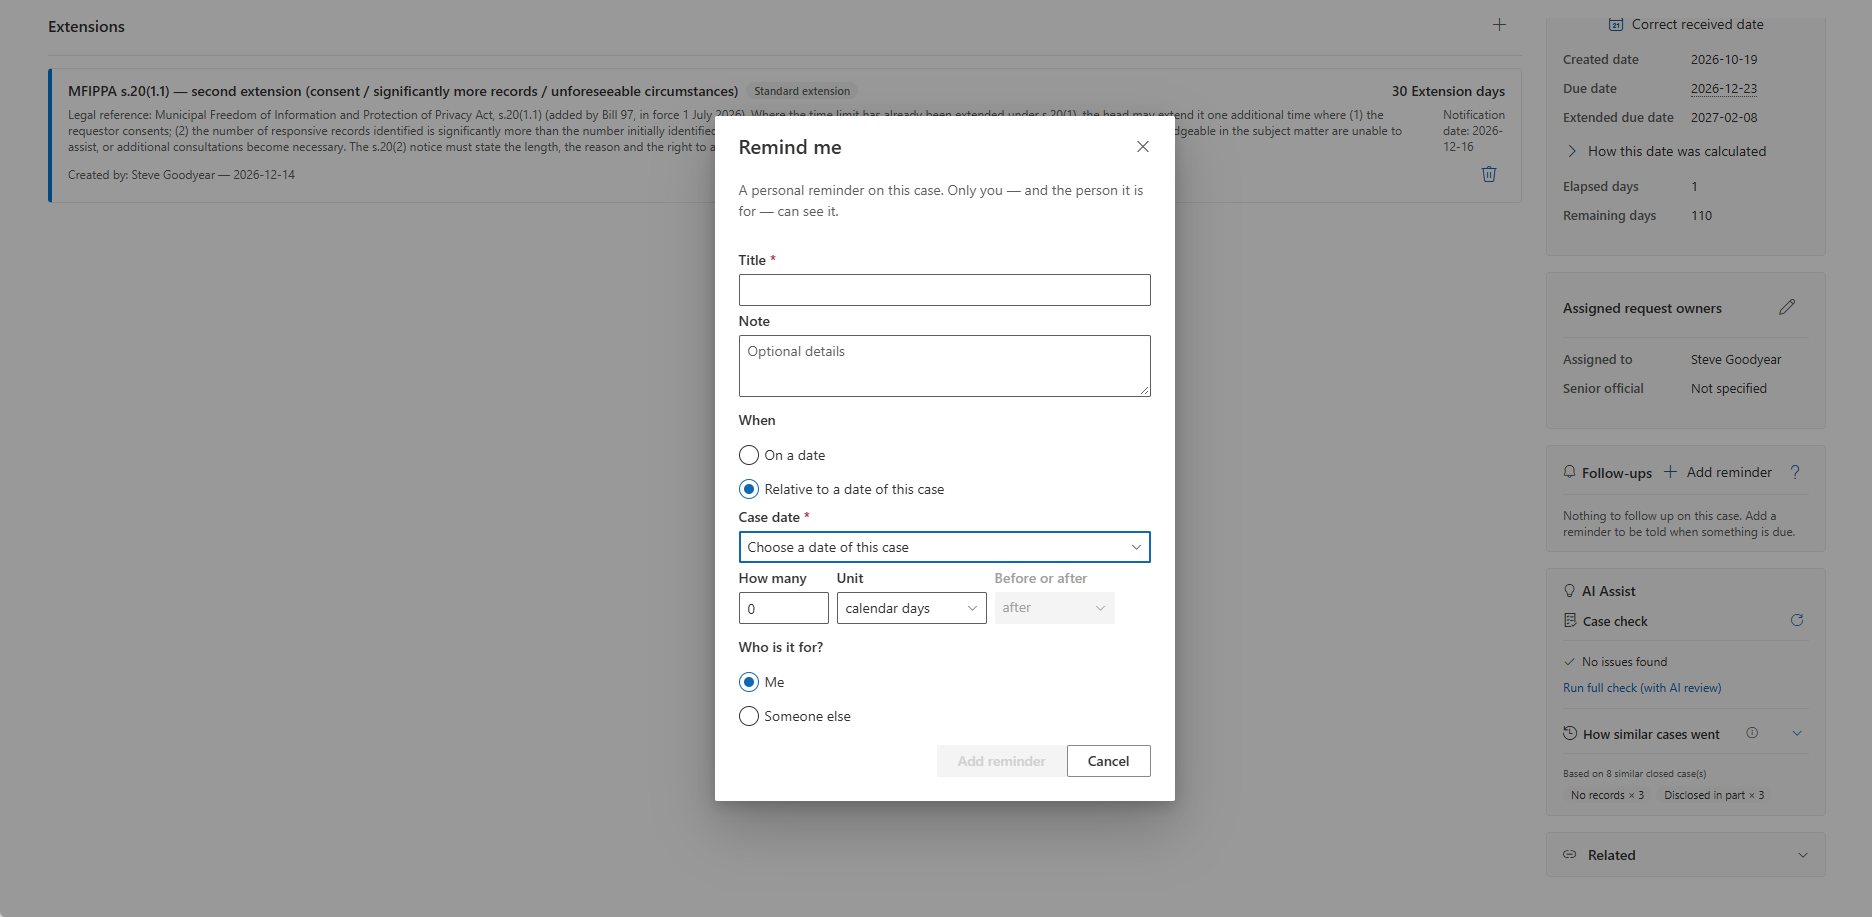The width and height of the screenshot is (1872, 917).
Task: Open Correct received date link
Action: [x=1697, y=24]
